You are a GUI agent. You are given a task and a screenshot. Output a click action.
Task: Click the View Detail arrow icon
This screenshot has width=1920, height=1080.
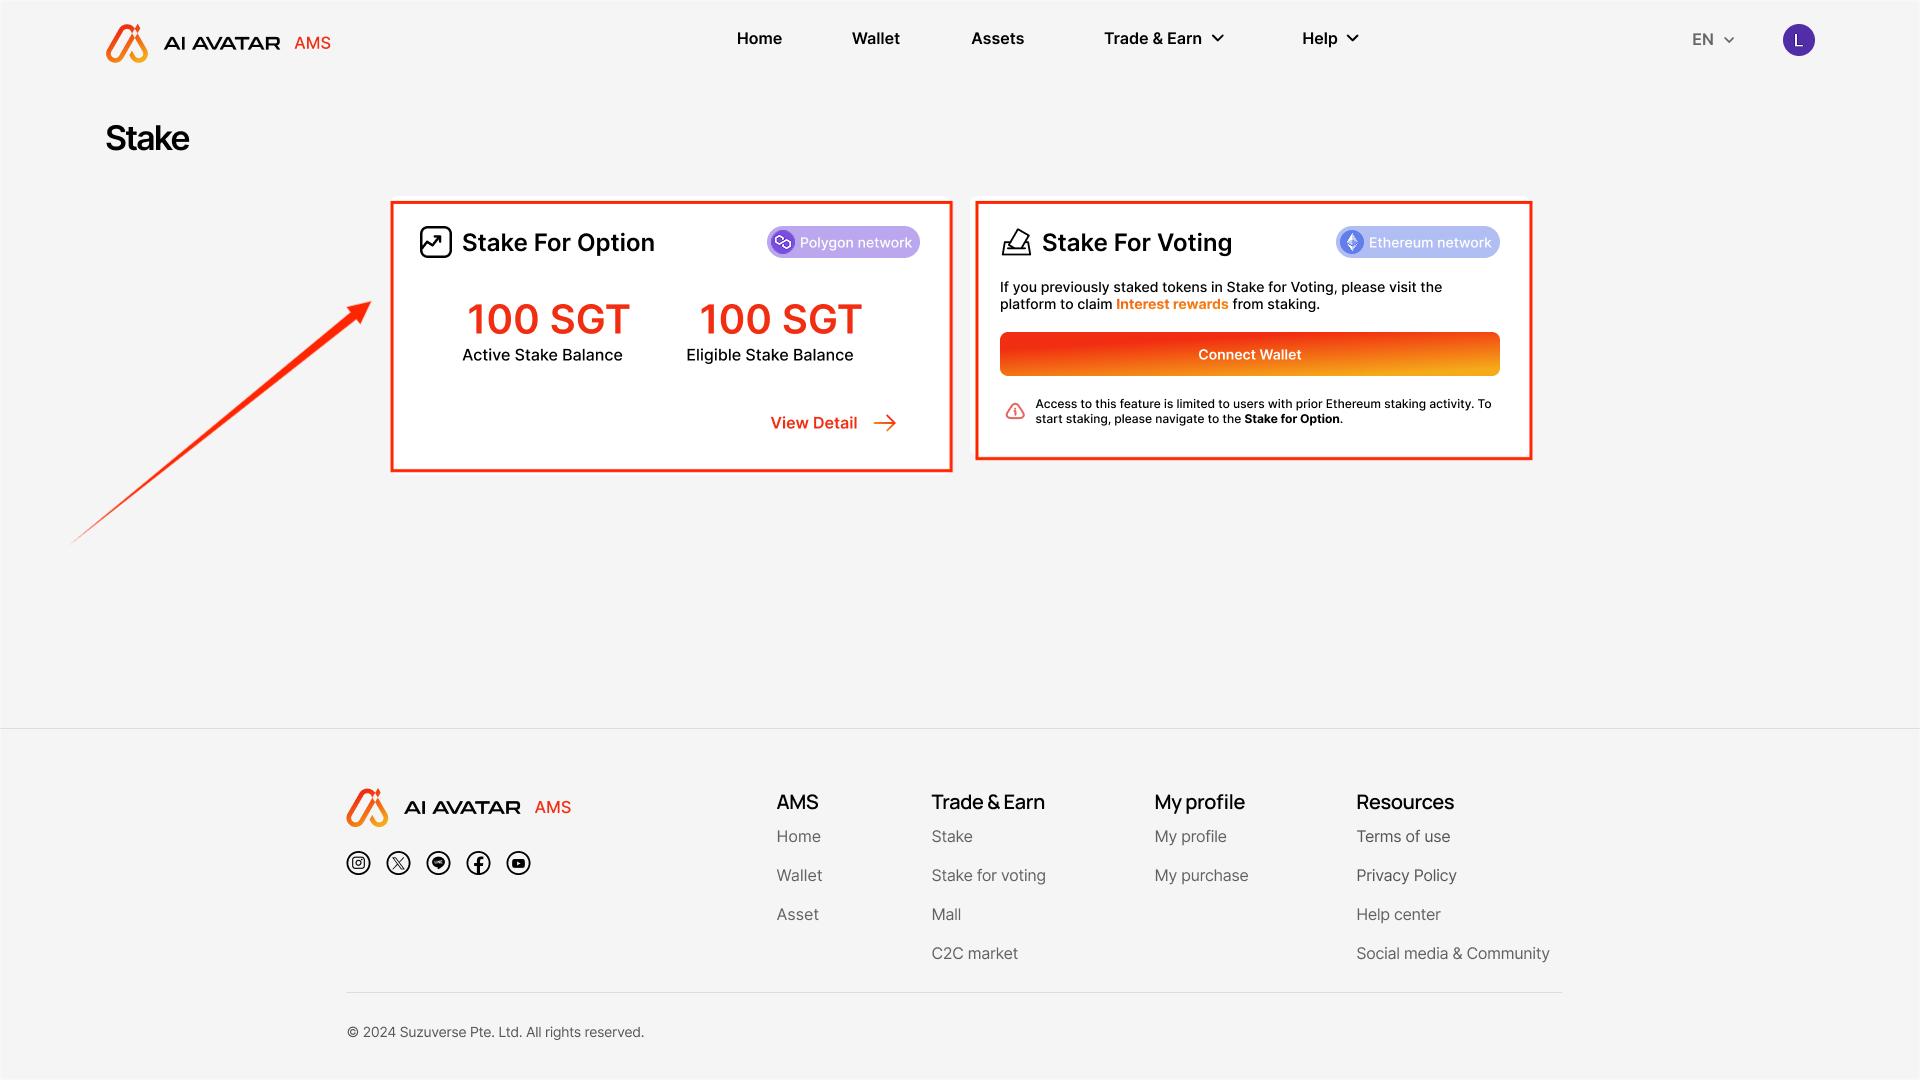(885, 423)
